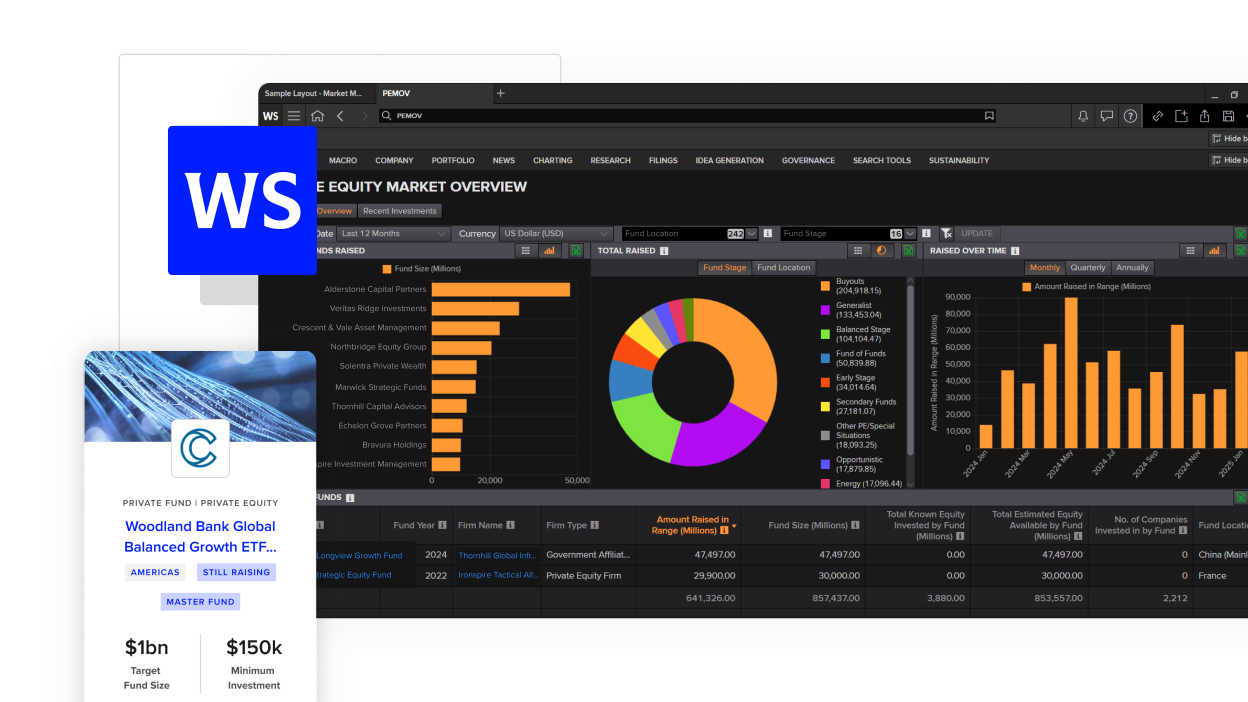
Task: Clear filters with the funnel icon
Action: pos(946,233)
